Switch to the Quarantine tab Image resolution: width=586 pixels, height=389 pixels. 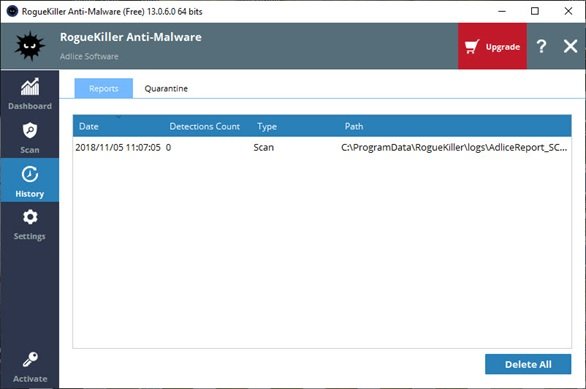(x=166, y=89)
